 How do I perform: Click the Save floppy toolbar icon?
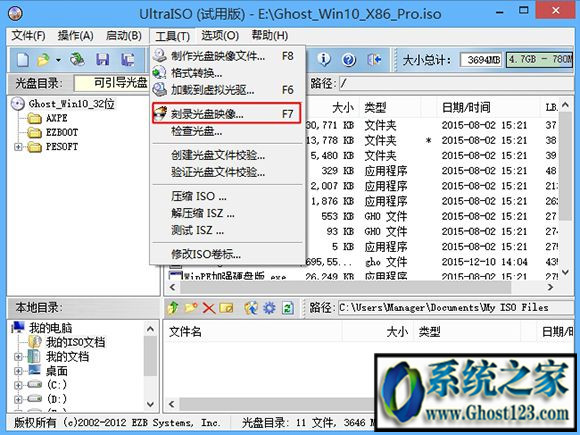tap(102, 60)
